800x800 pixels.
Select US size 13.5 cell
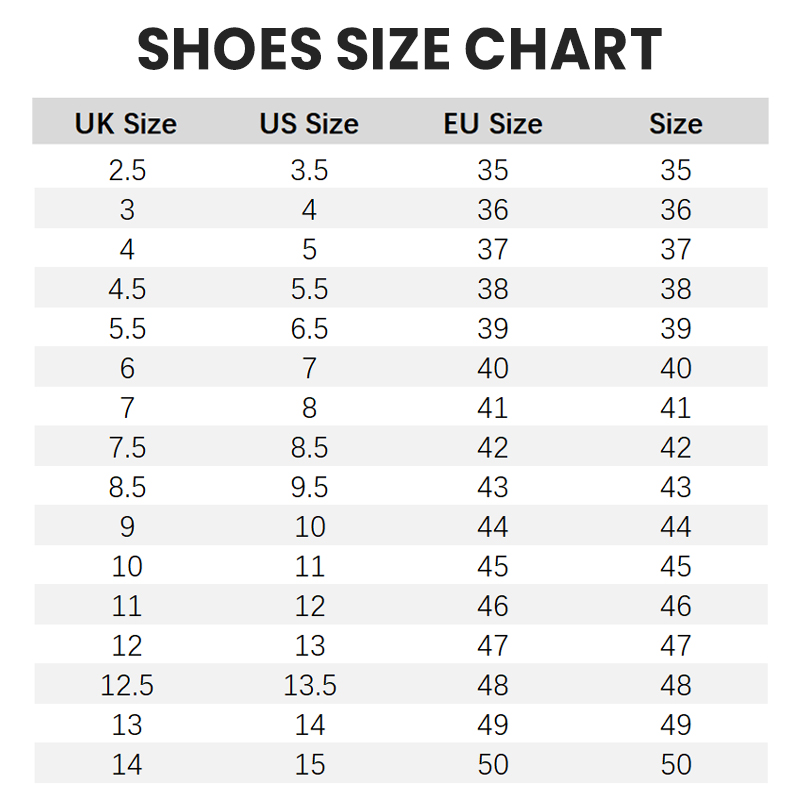coord(310,685)
